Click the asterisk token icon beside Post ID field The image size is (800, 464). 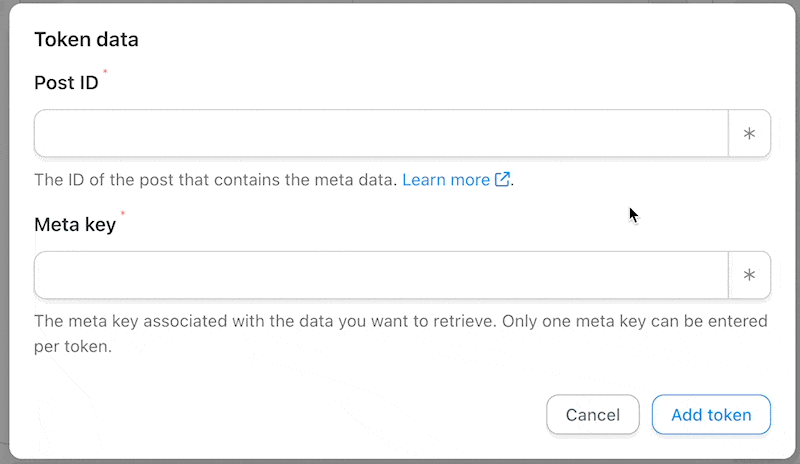click(749, 134)
